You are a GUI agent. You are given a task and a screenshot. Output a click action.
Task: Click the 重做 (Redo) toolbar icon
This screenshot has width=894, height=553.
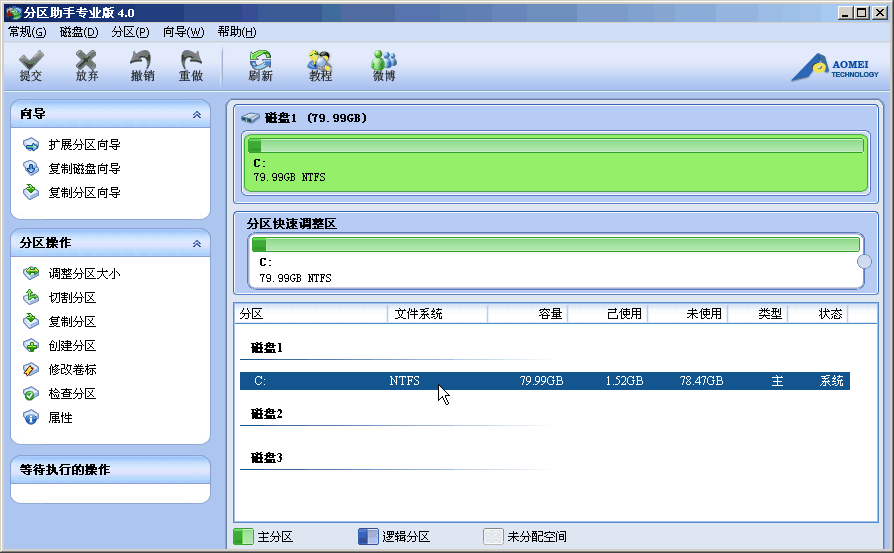point(191,66)
